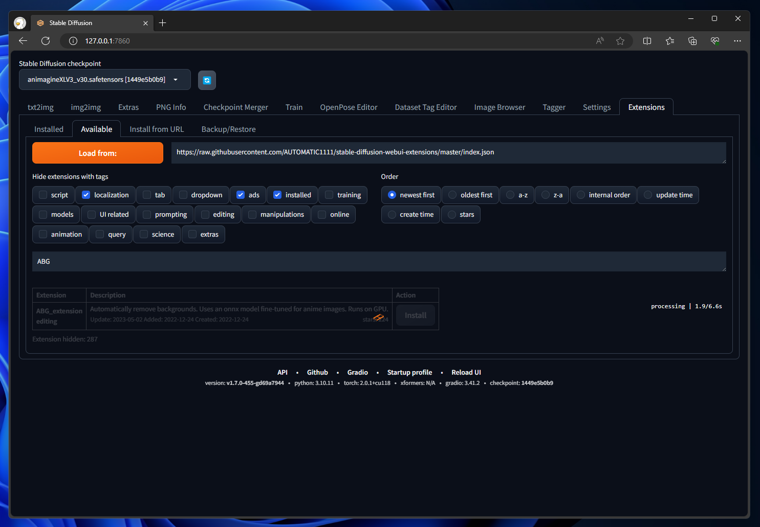Toggle the online tag checkbox
The height and width of the screenshot is (527, 760).
click(x=322, y=214)
